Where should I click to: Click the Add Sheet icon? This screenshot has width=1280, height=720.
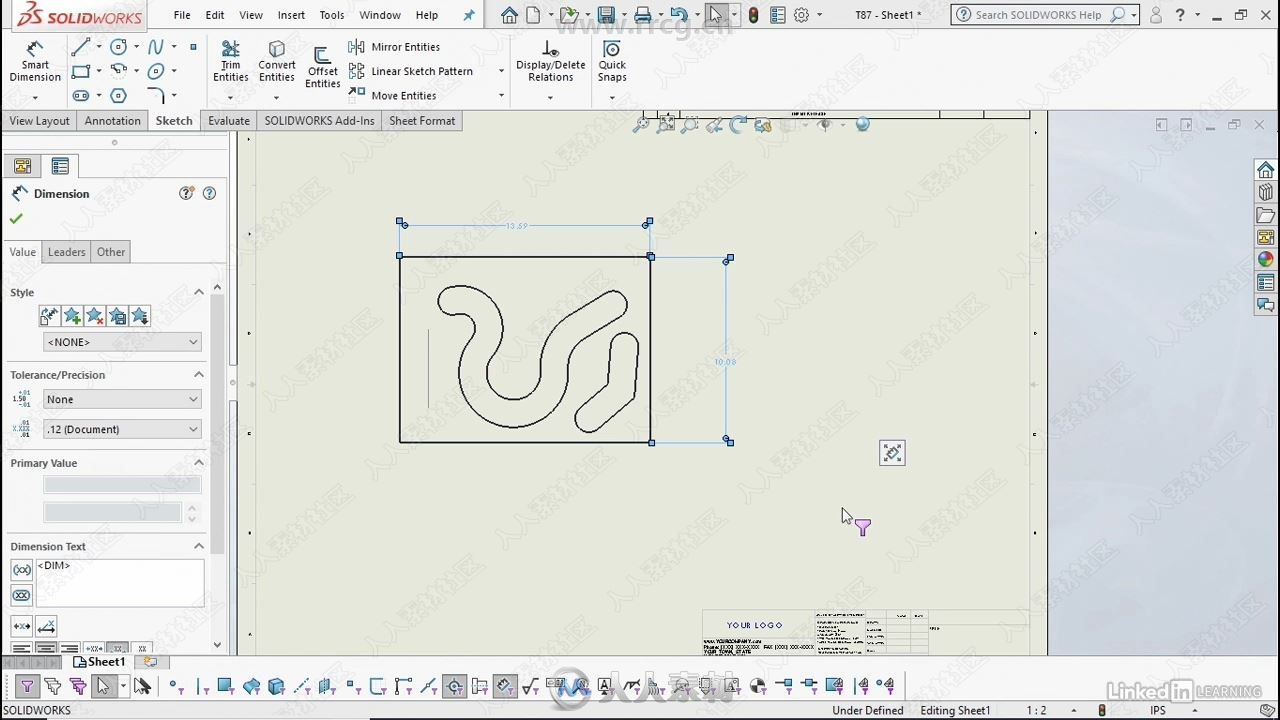150,662
